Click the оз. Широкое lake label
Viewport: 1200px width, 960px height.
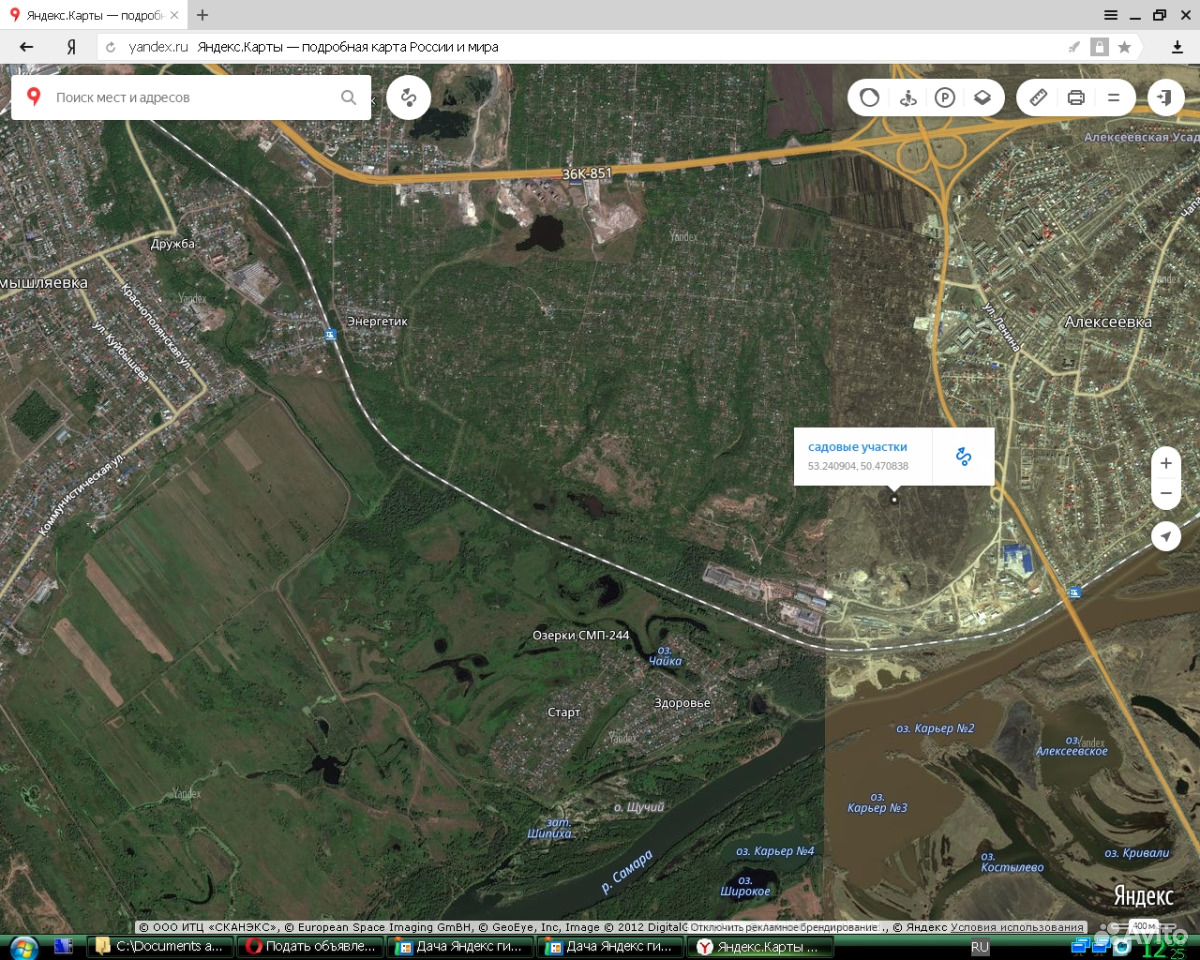click(x=746, y=885)
